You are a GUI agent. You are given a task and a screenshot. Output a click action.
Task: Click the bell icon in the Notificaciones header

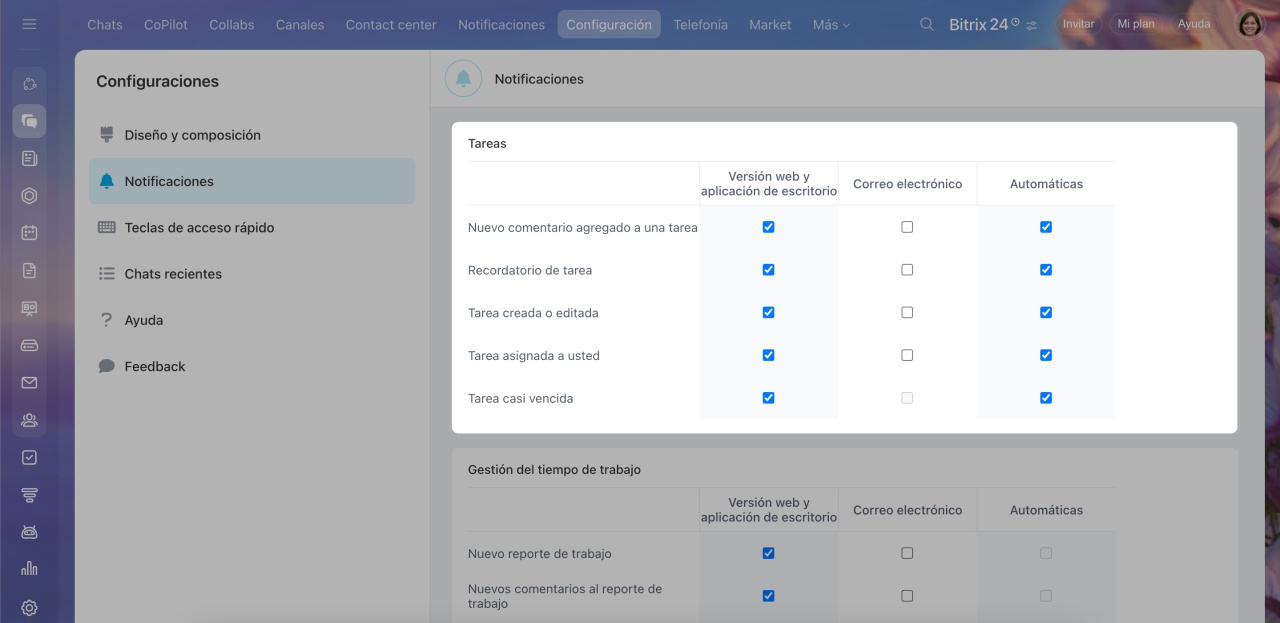coord(463,79)
